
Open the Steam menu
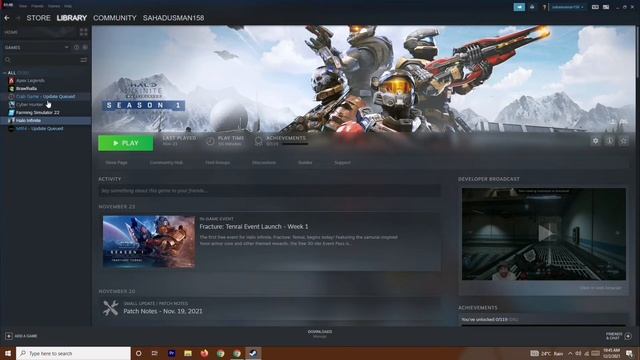(x=8, y=6)
